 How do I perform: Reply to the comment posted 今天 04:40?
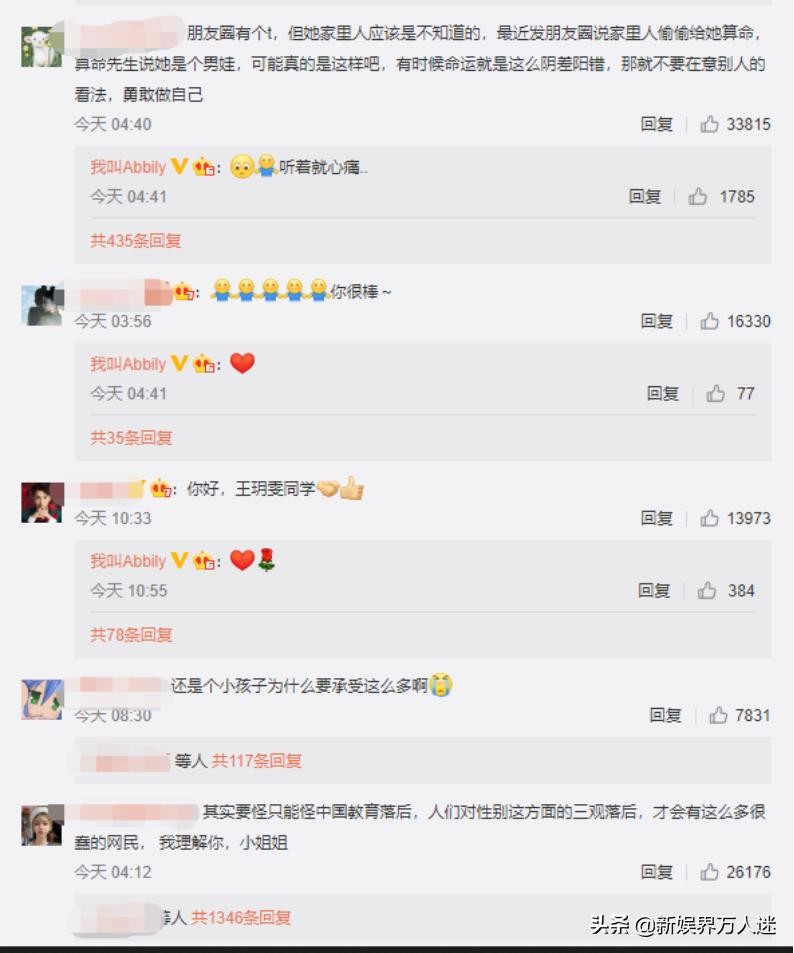(x=657, y=124)
